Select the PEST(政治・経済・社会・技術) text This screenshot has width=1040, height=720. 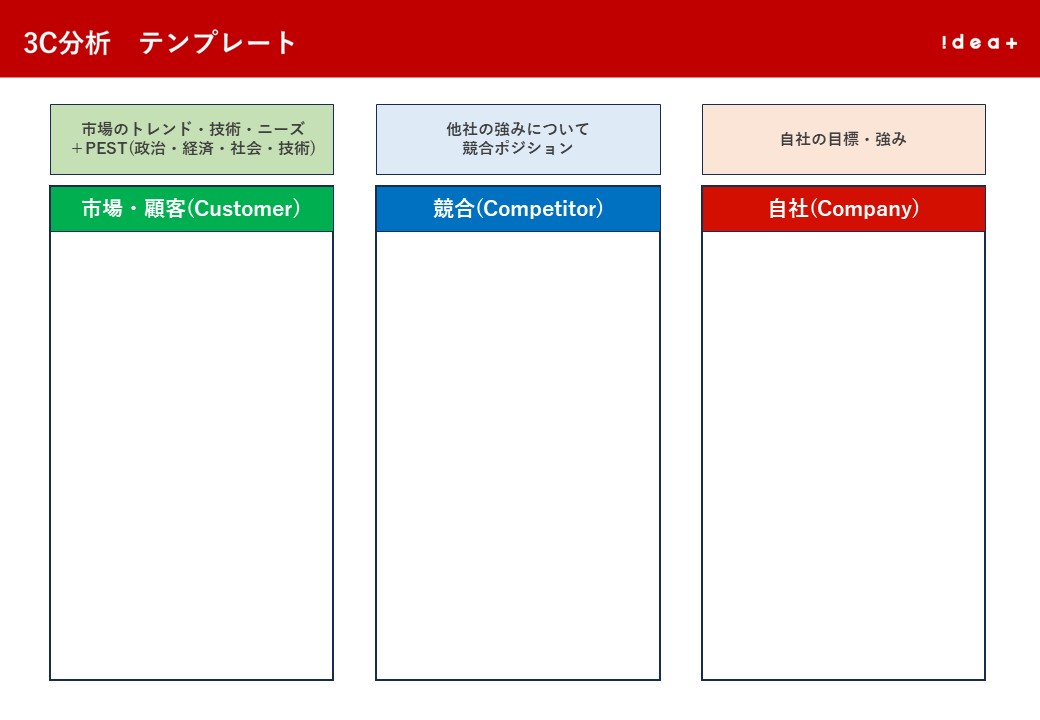coord(190,150)
